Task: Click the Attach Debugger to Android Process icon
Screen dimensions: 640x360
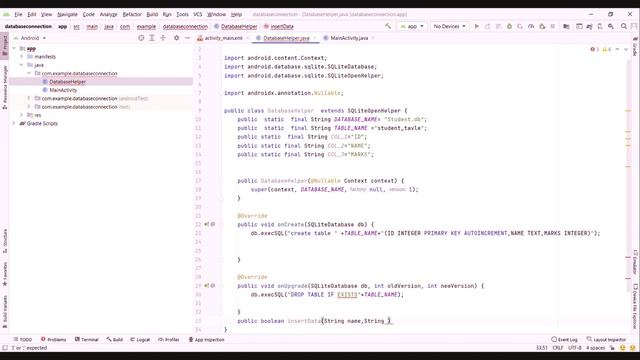Action: coord(542,26)
